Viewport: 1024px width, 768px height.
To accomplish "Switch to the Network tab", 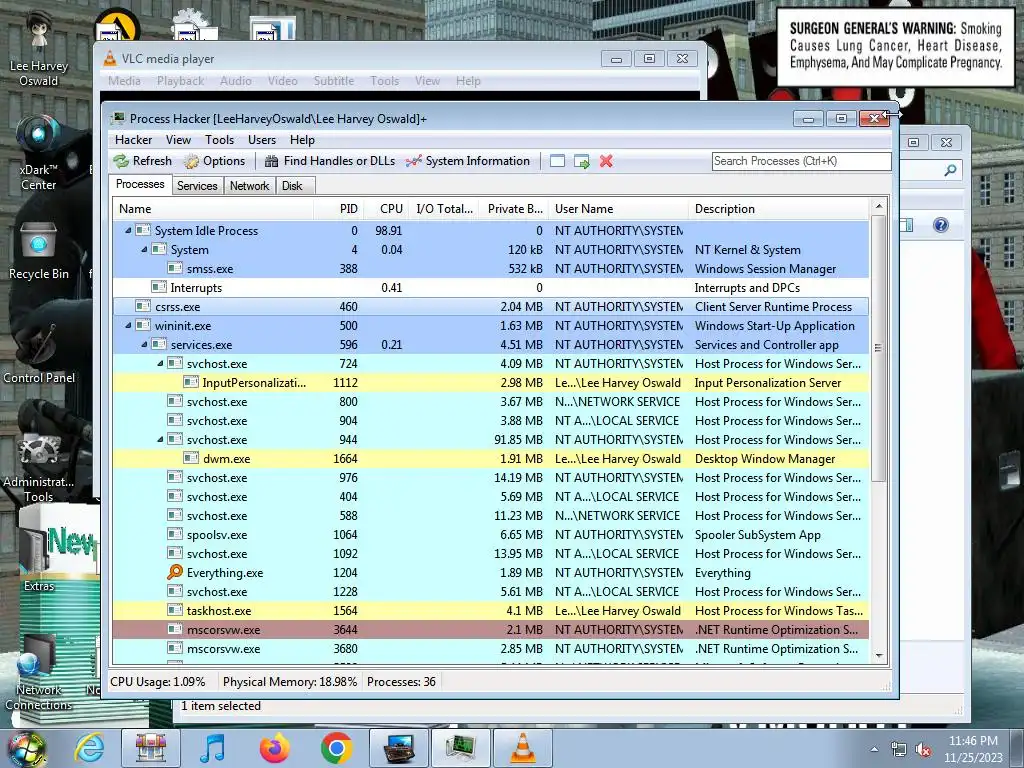I will 249,185.
